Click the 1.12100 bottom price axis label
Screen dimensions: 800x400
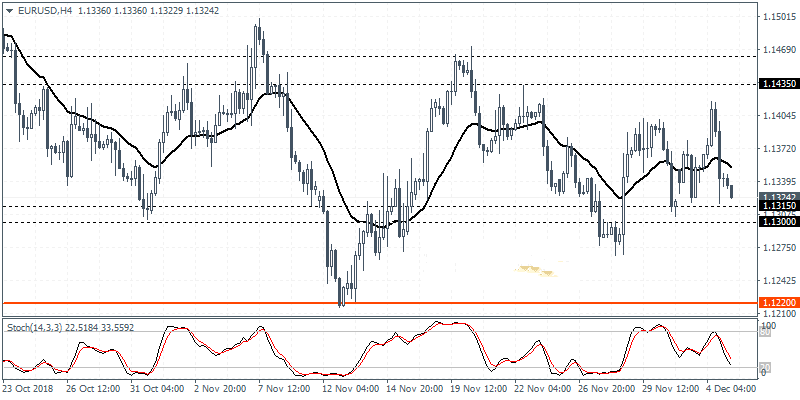[x=778, y=313]
